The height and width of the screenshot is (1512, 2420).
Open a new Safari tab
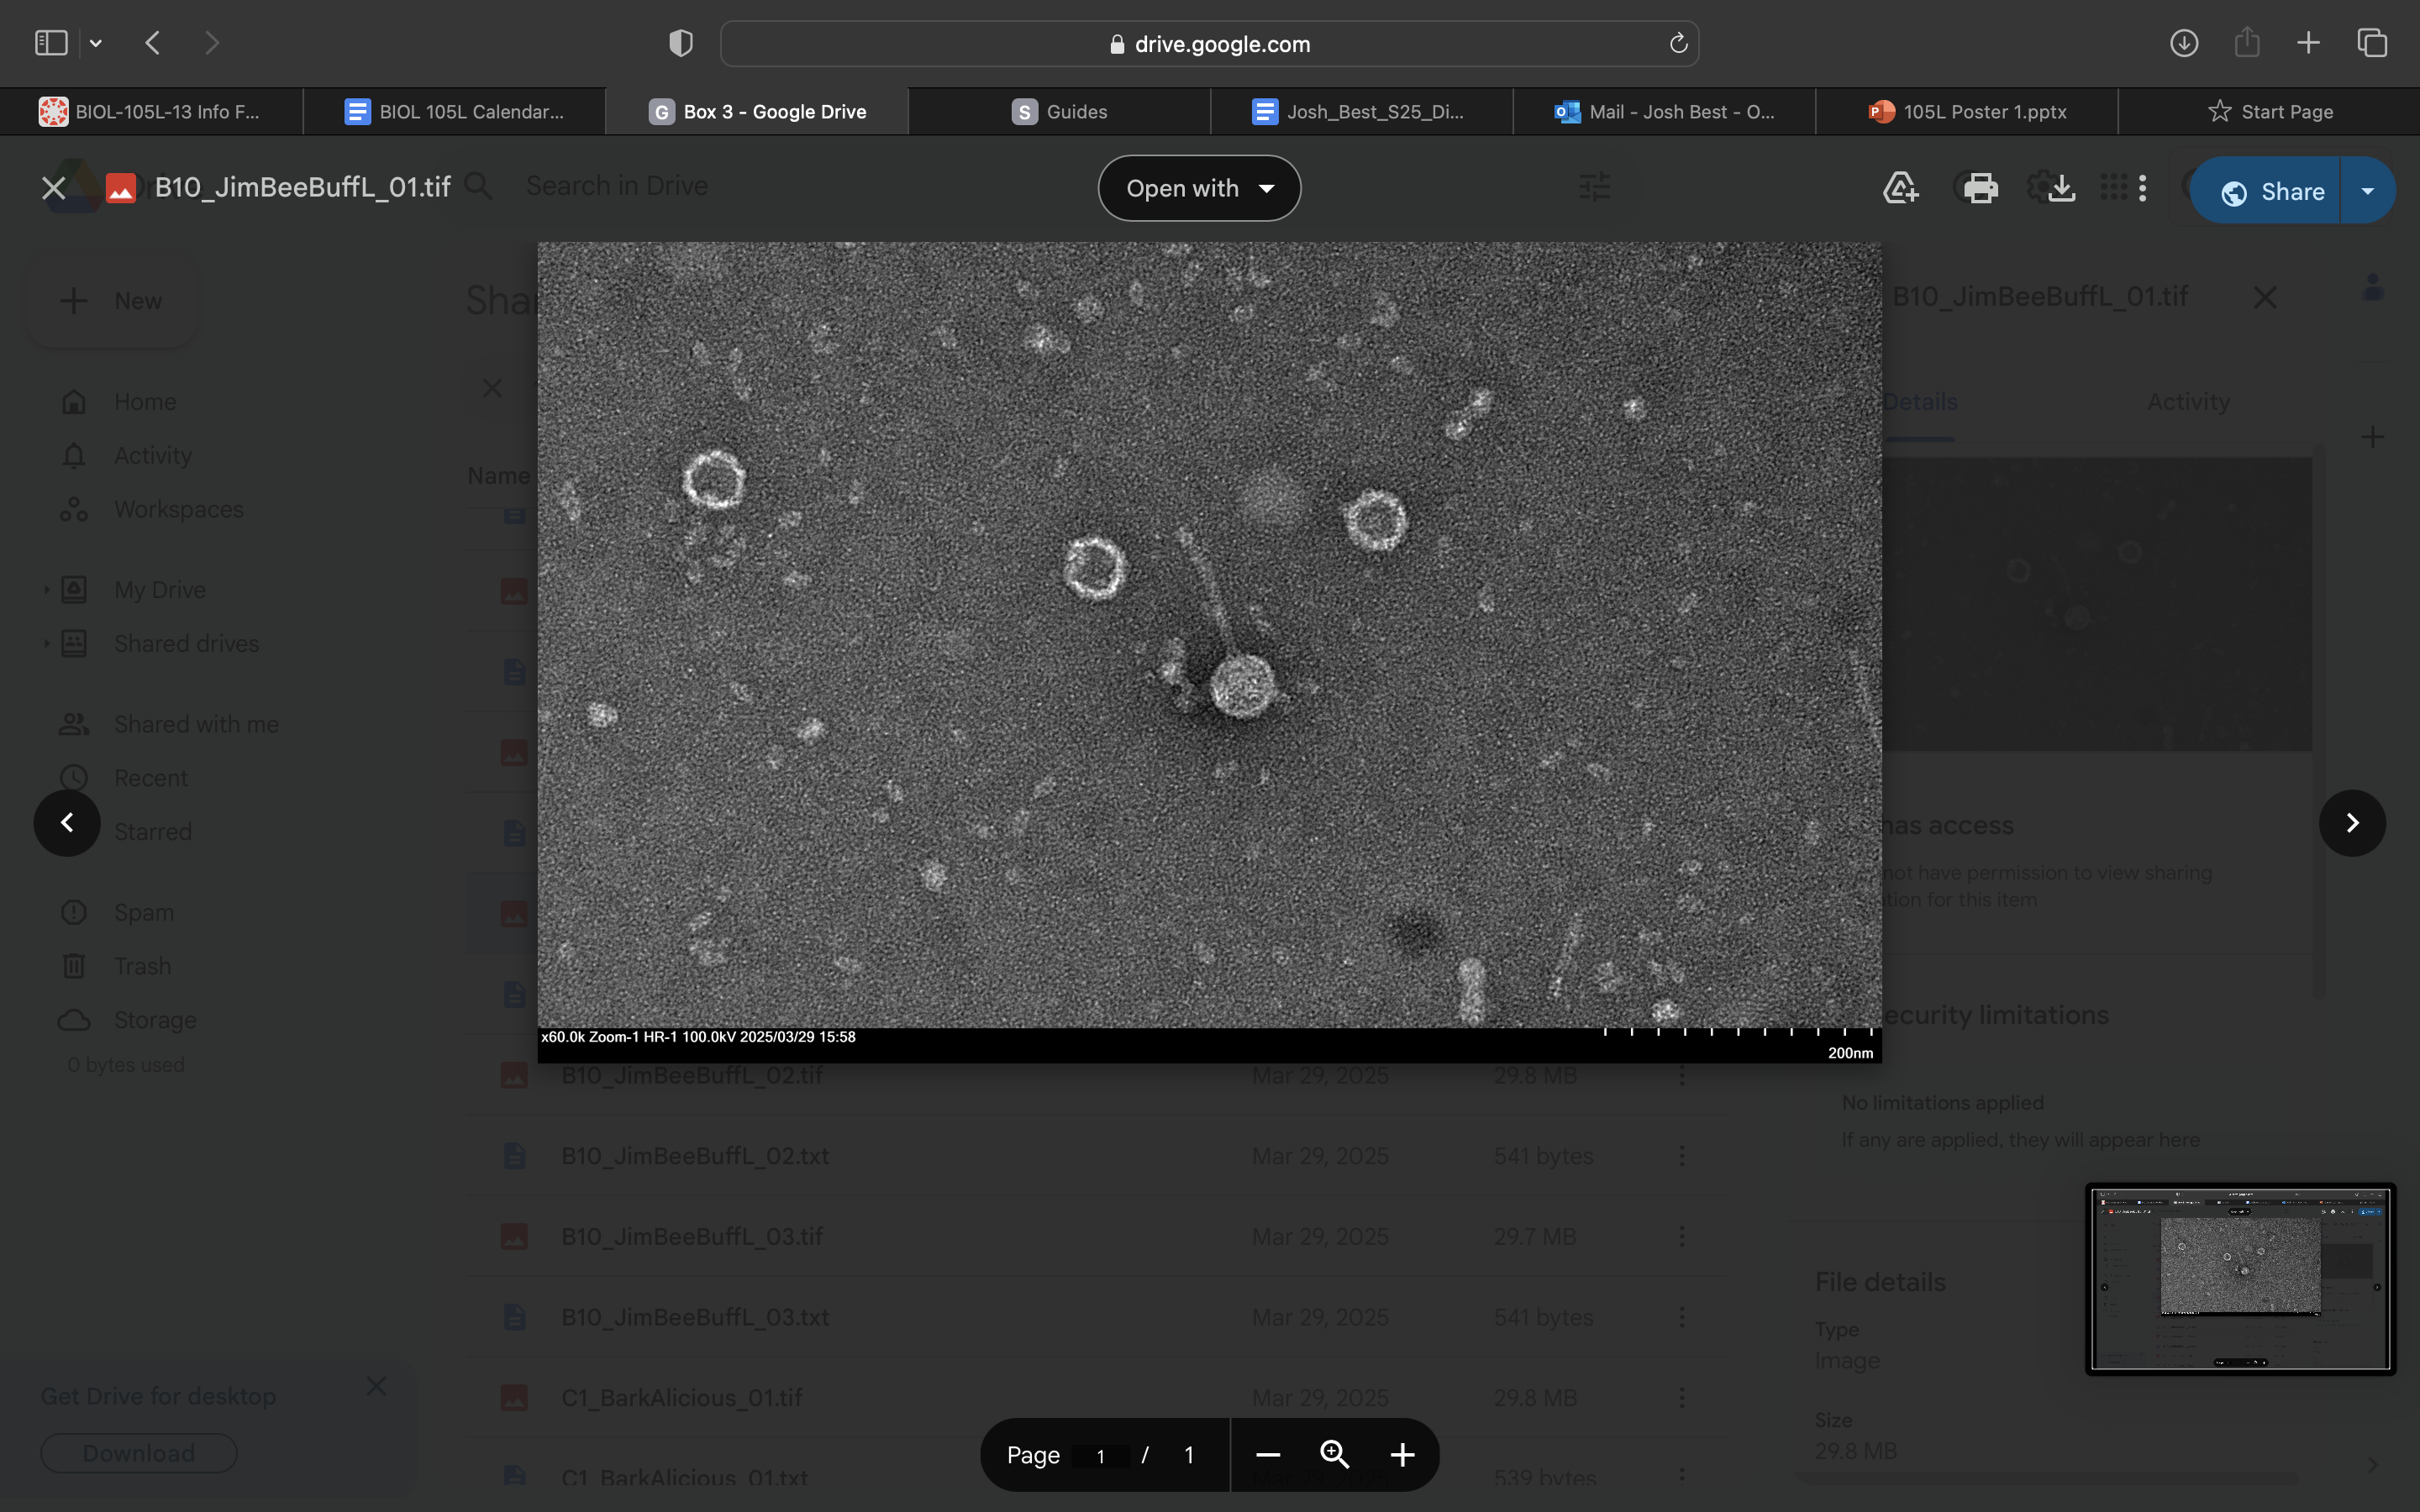(2308, 43)
